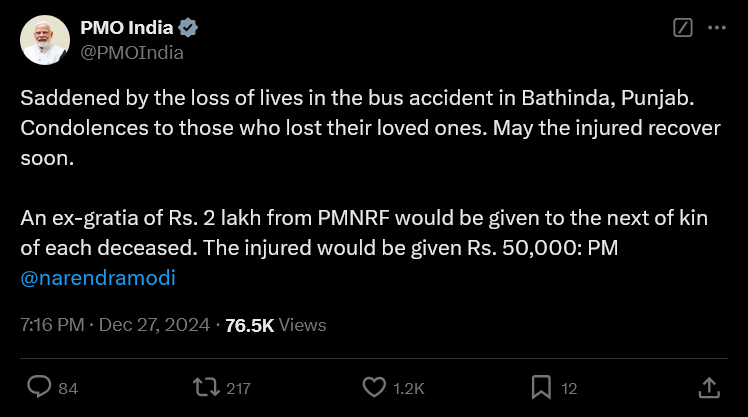Click the 217 reposts count
The image size is (748, 417).
click(238, 388)
